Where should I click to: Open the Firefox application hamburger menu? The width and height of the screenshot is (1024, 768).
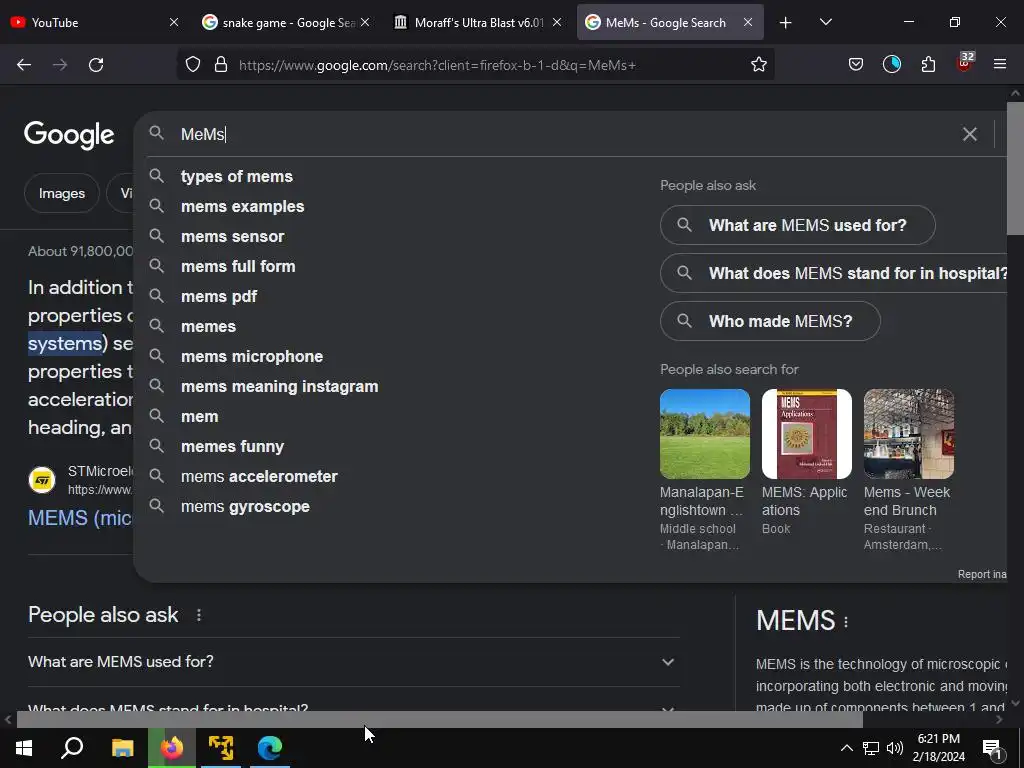(999, 65)
